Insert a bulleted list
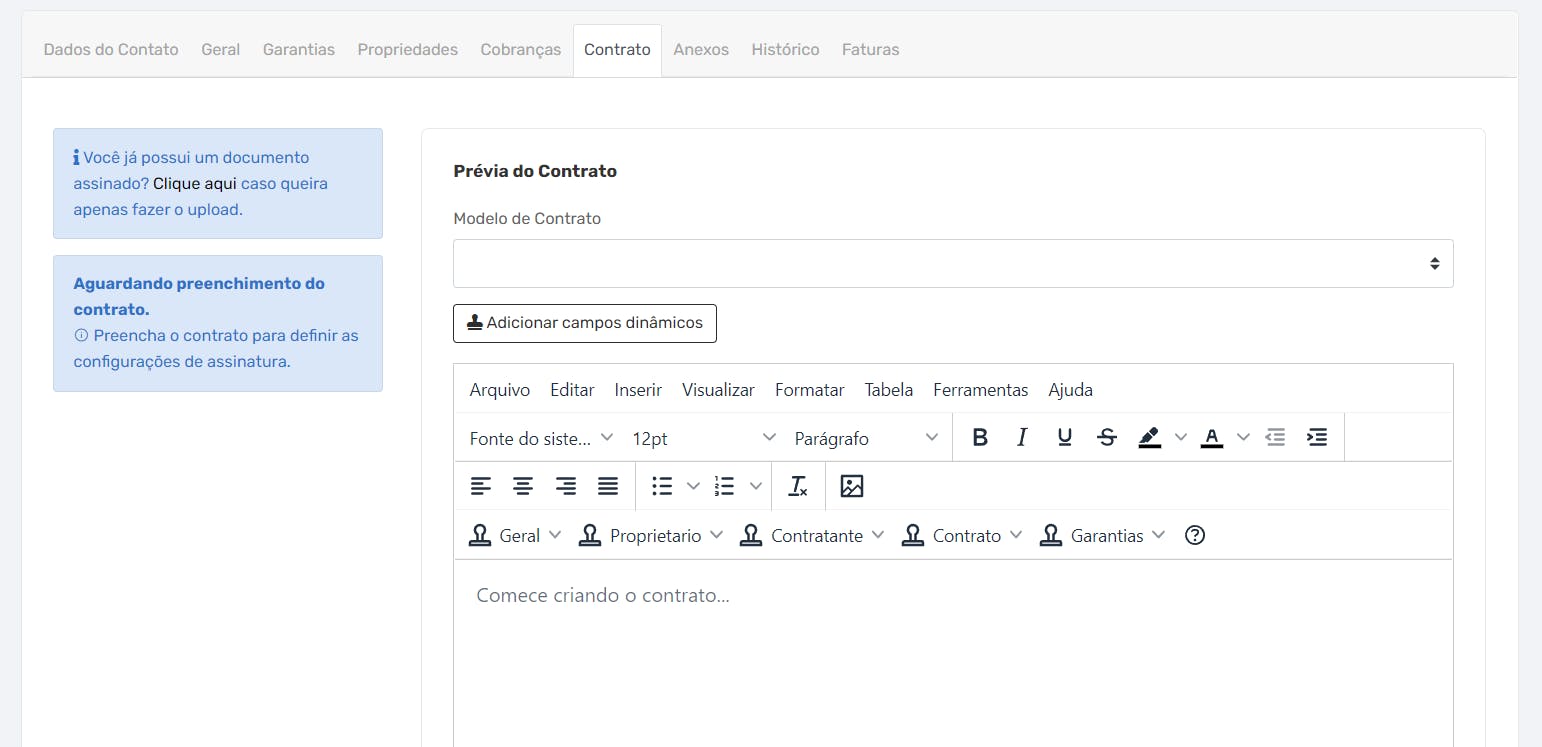 662,486
